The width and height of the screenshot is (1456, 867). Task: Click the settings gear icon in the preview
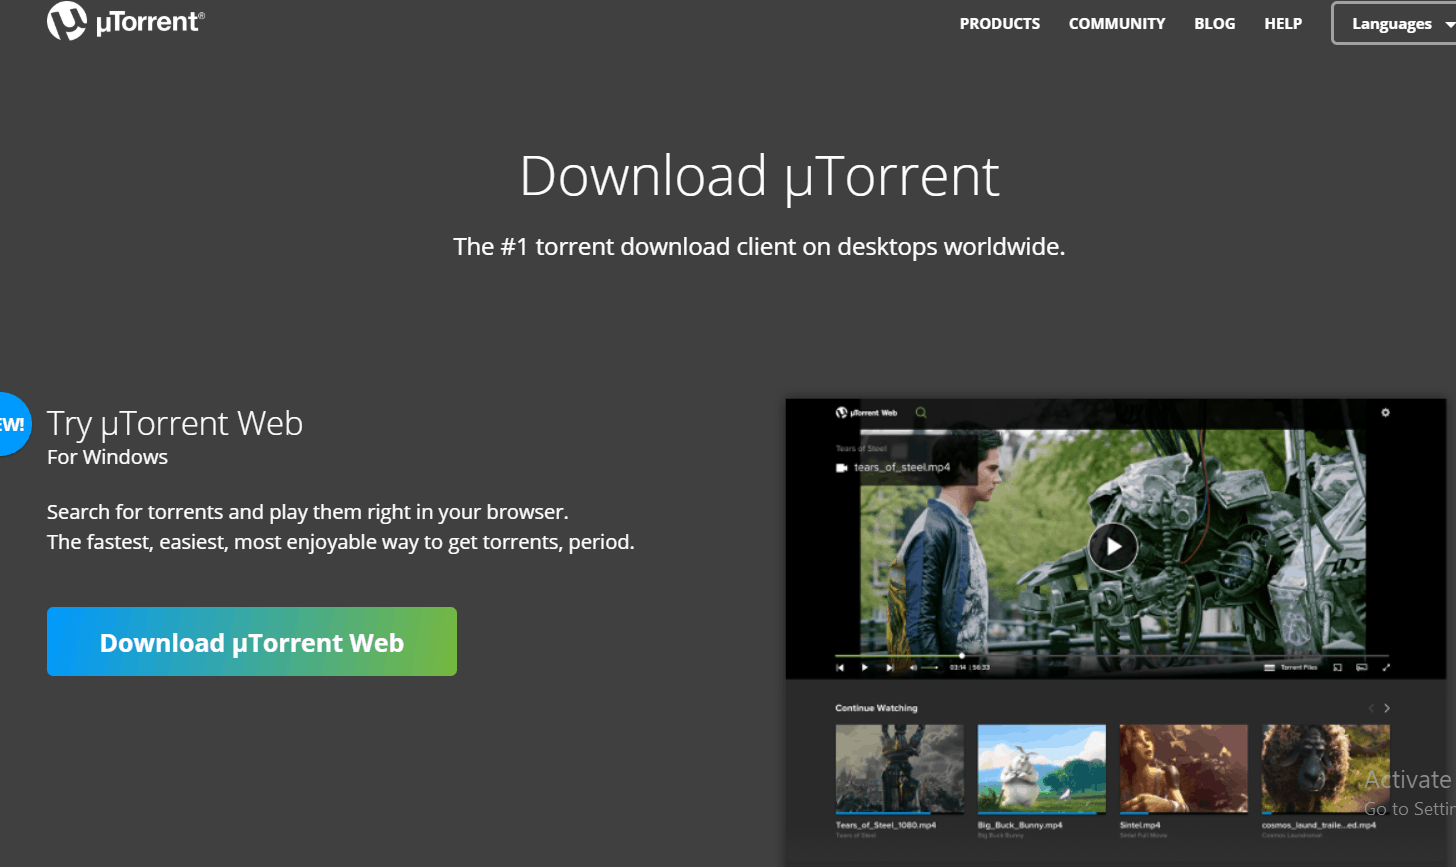click(1385, 412)
